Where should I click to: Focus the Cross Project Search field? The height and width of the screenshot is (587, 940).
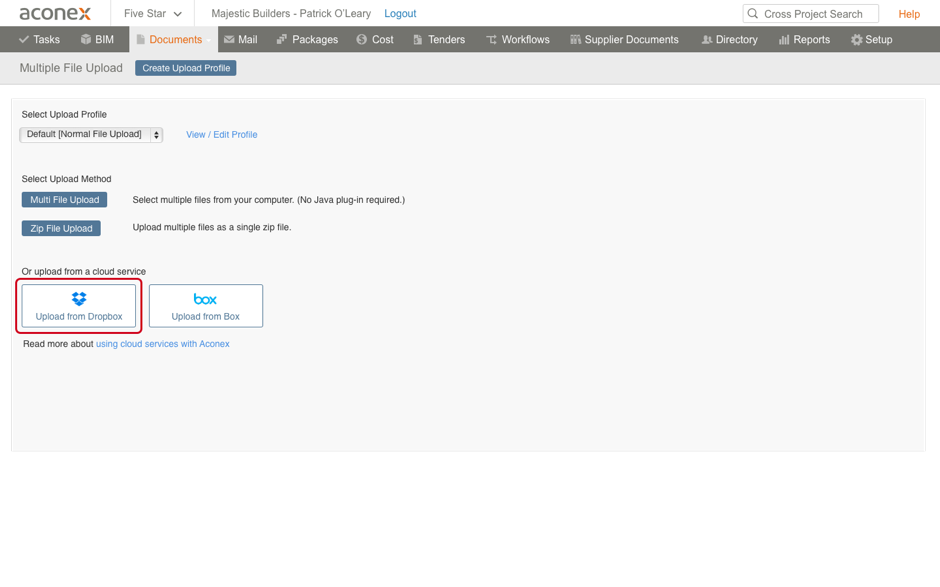[811, 14]
